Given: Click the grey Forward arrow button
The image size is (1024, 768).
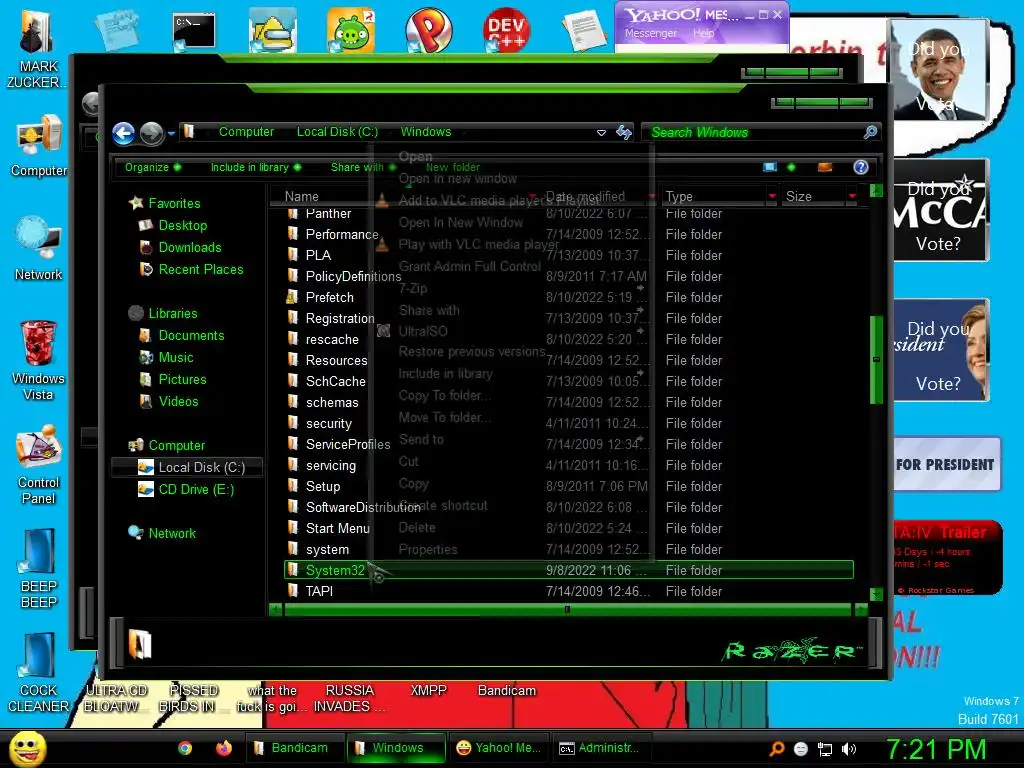Looking at the screenshot, I should click(x=152, y=133).
